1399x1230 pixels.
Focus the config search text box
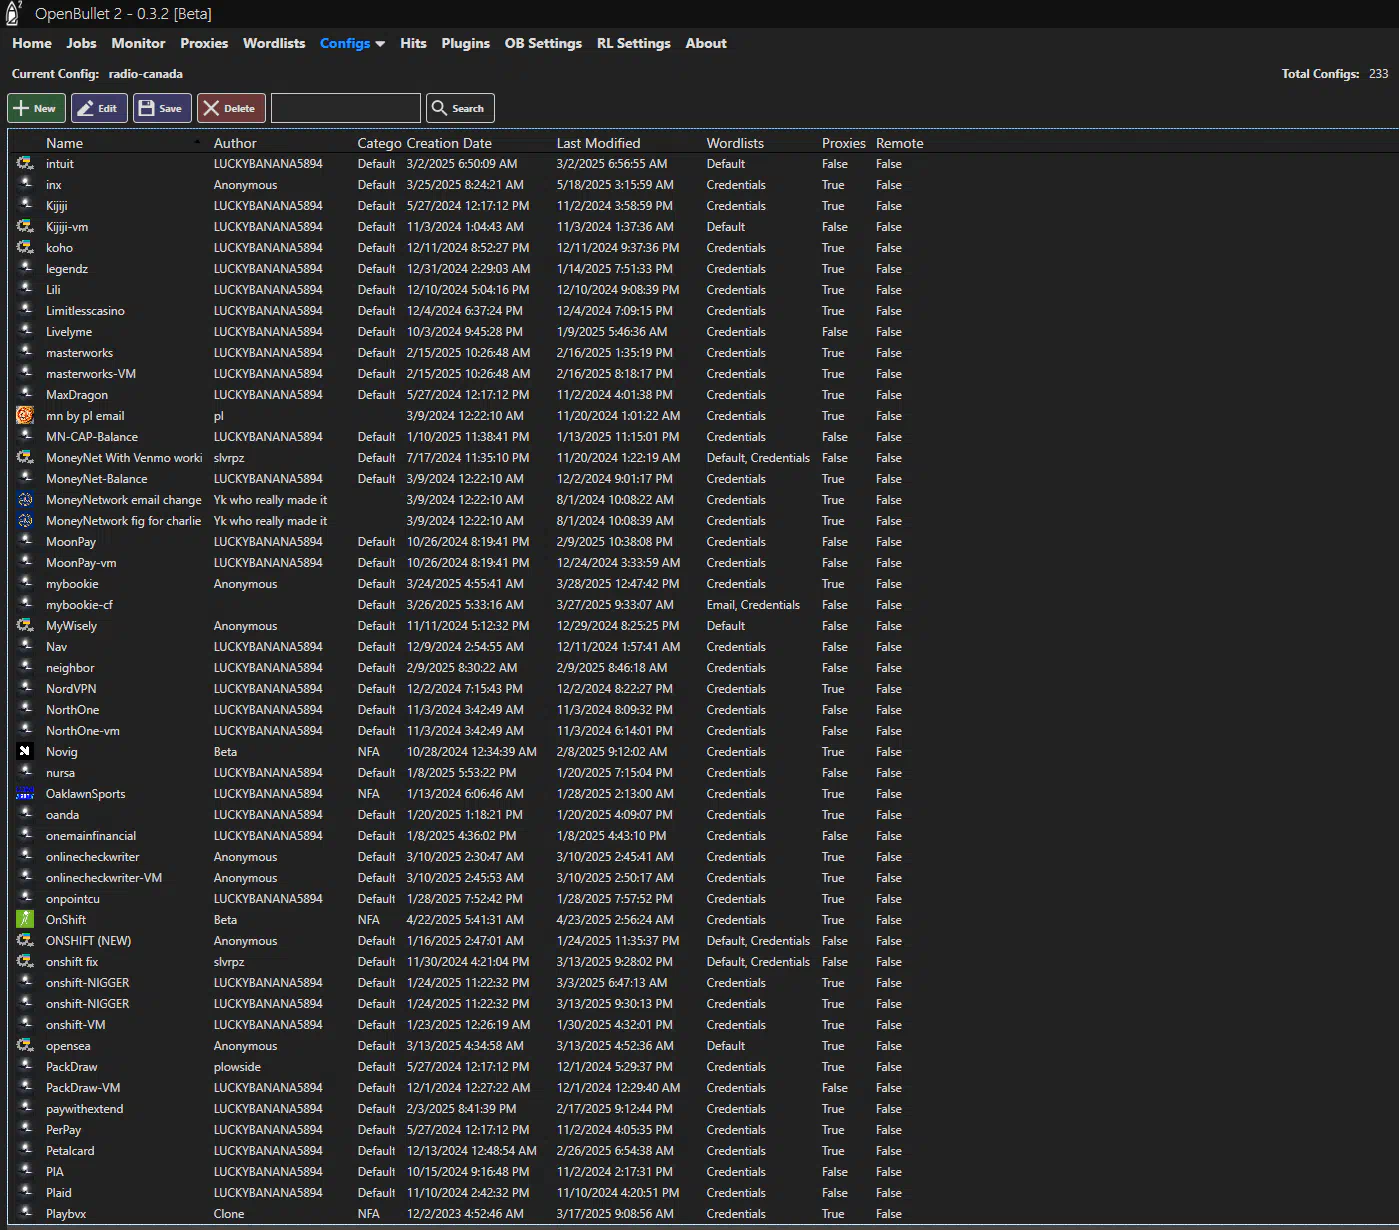coord(346,108)
